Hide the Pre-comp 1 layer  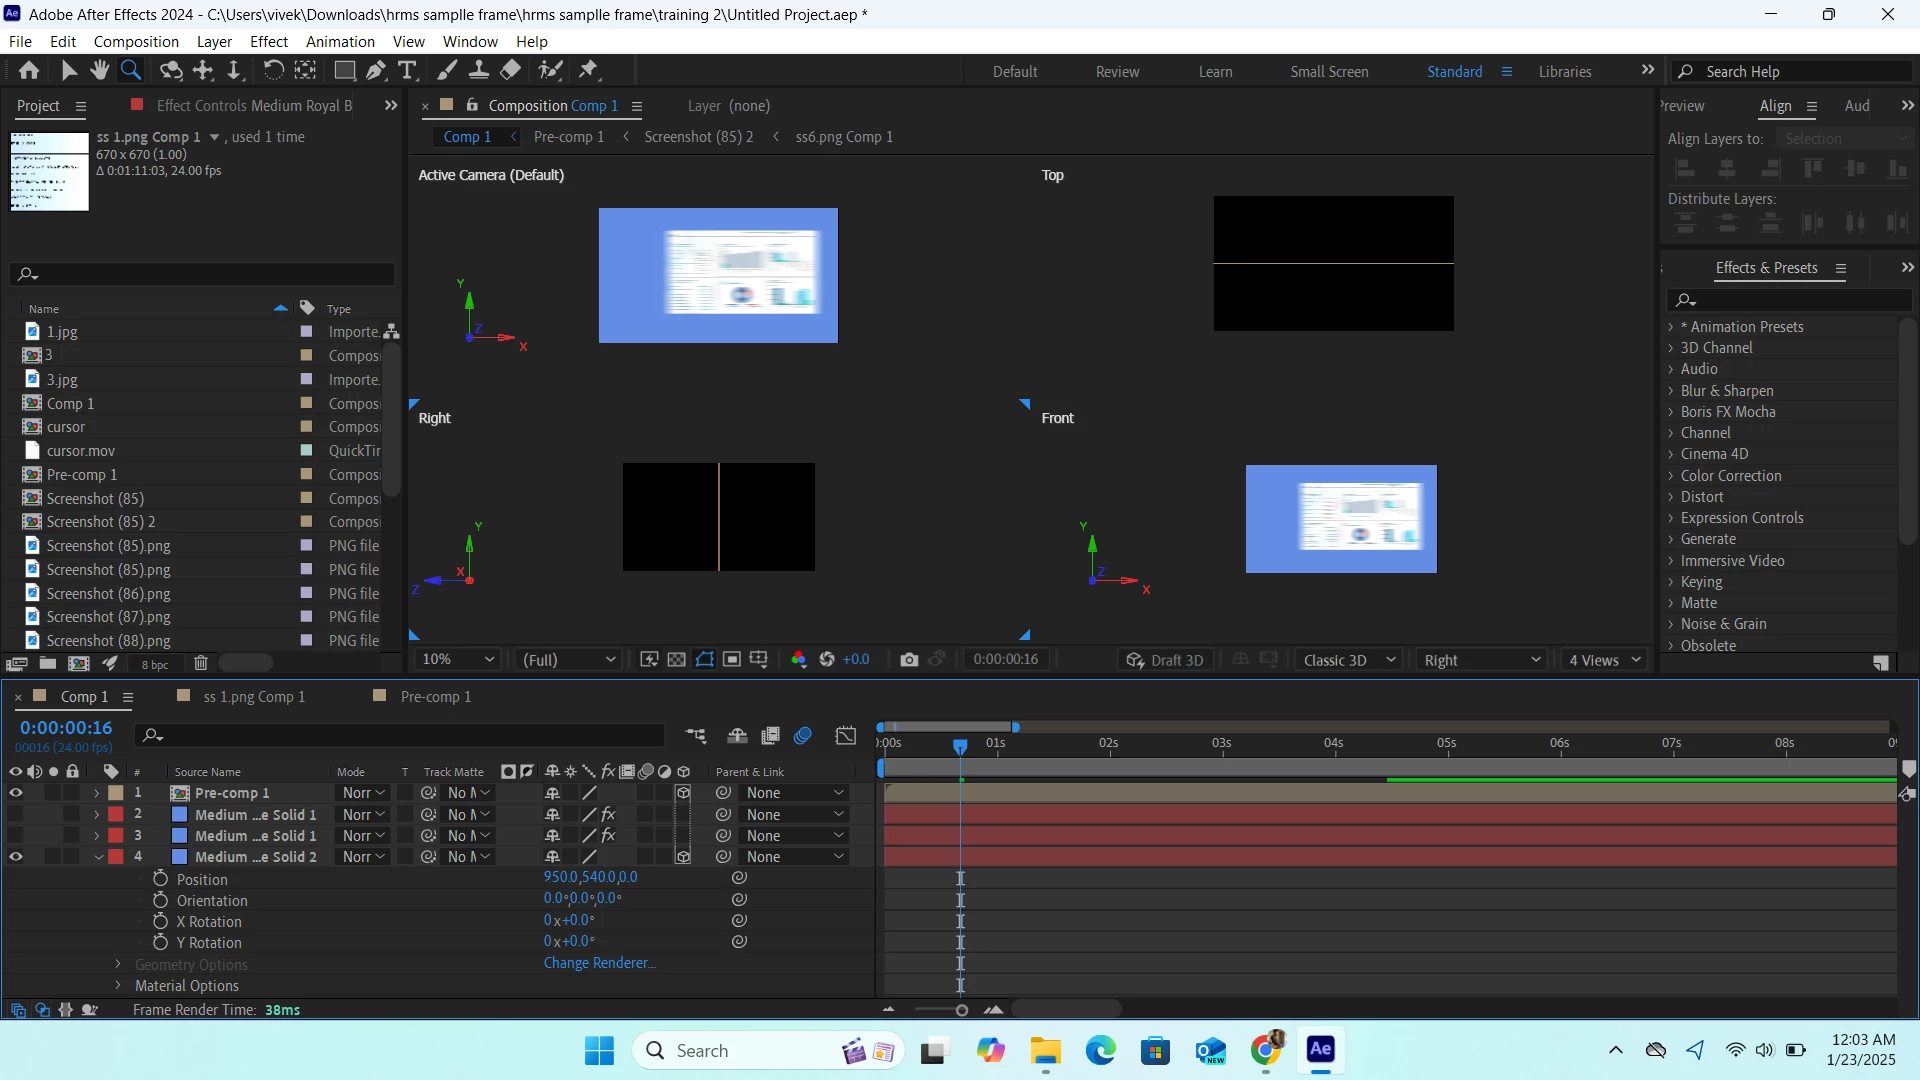click(16, 792)
